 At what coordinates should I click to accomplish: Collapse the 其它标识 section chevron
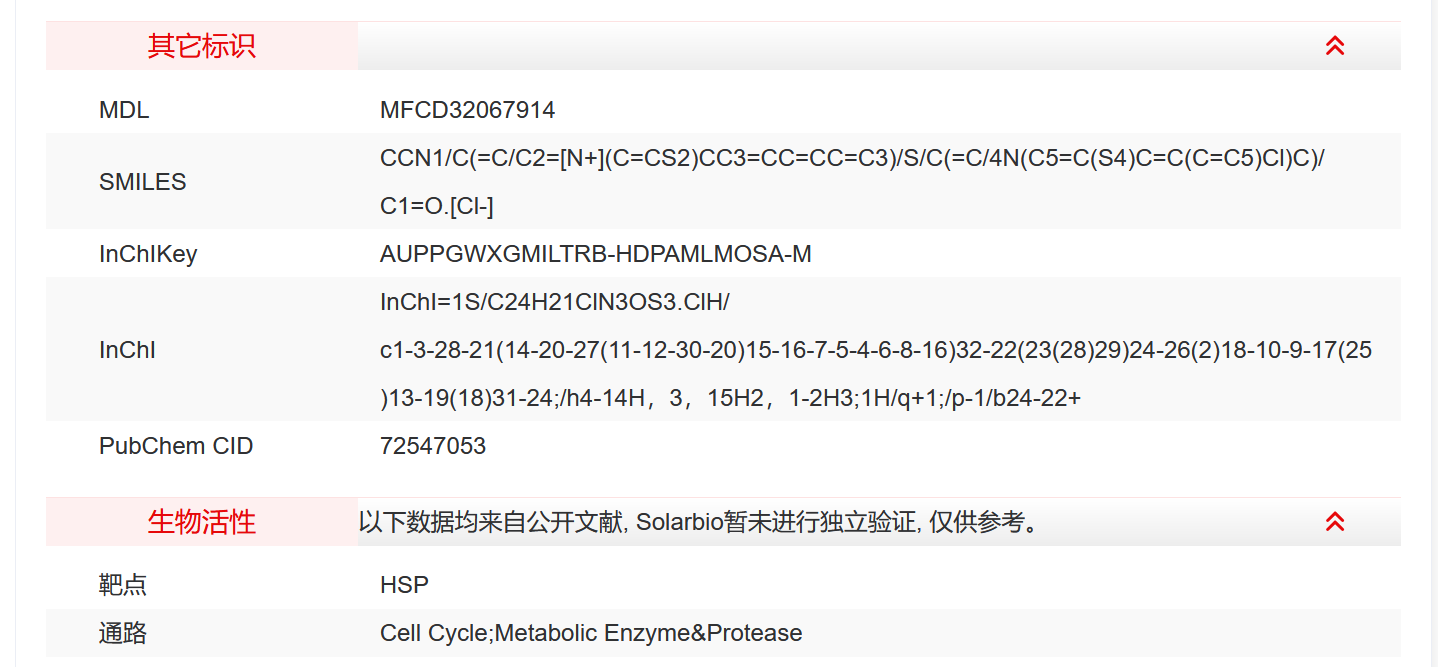pyautogui.click(x=1334, y=46)
